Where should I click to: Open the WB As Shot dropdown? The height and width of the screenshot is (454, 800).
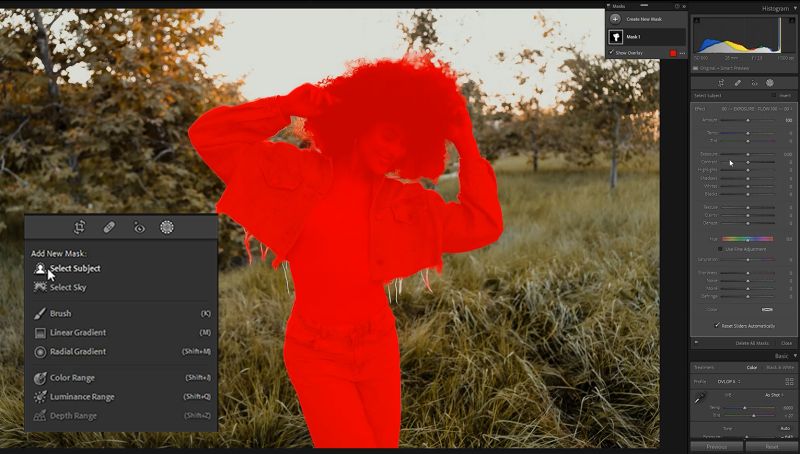pos(774,395)
